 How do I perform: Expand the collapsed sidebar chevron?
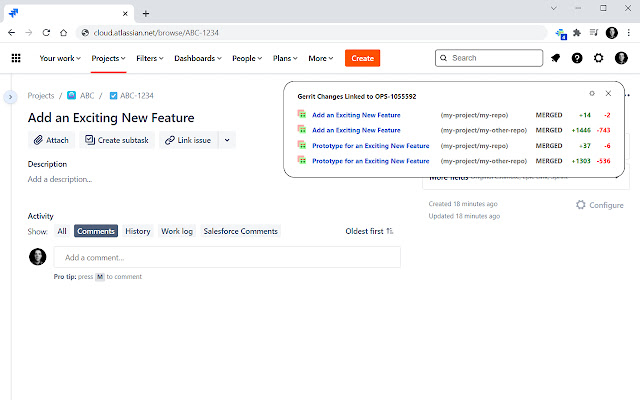coord(11,97)
